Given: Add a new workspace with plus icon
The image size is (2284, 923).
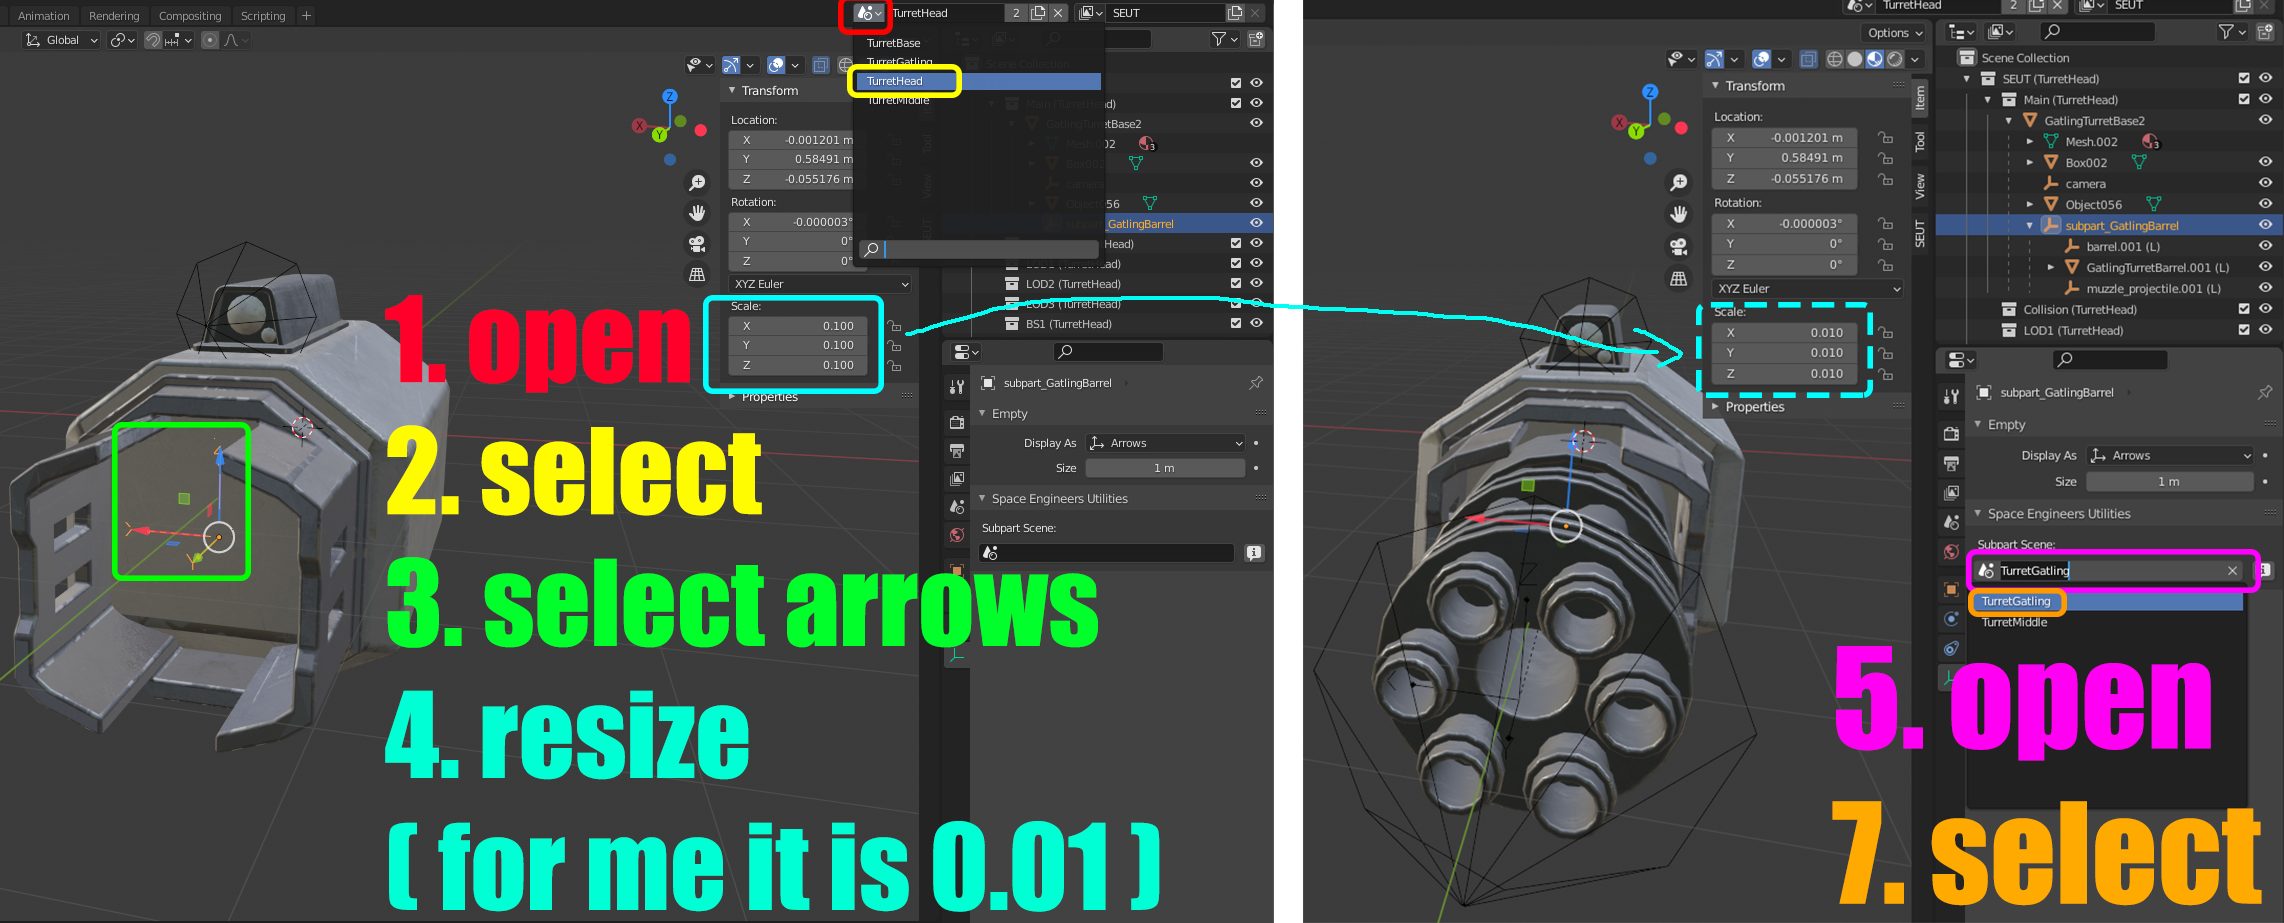Looking at the screenshot, I should click(x=307, y=16).
